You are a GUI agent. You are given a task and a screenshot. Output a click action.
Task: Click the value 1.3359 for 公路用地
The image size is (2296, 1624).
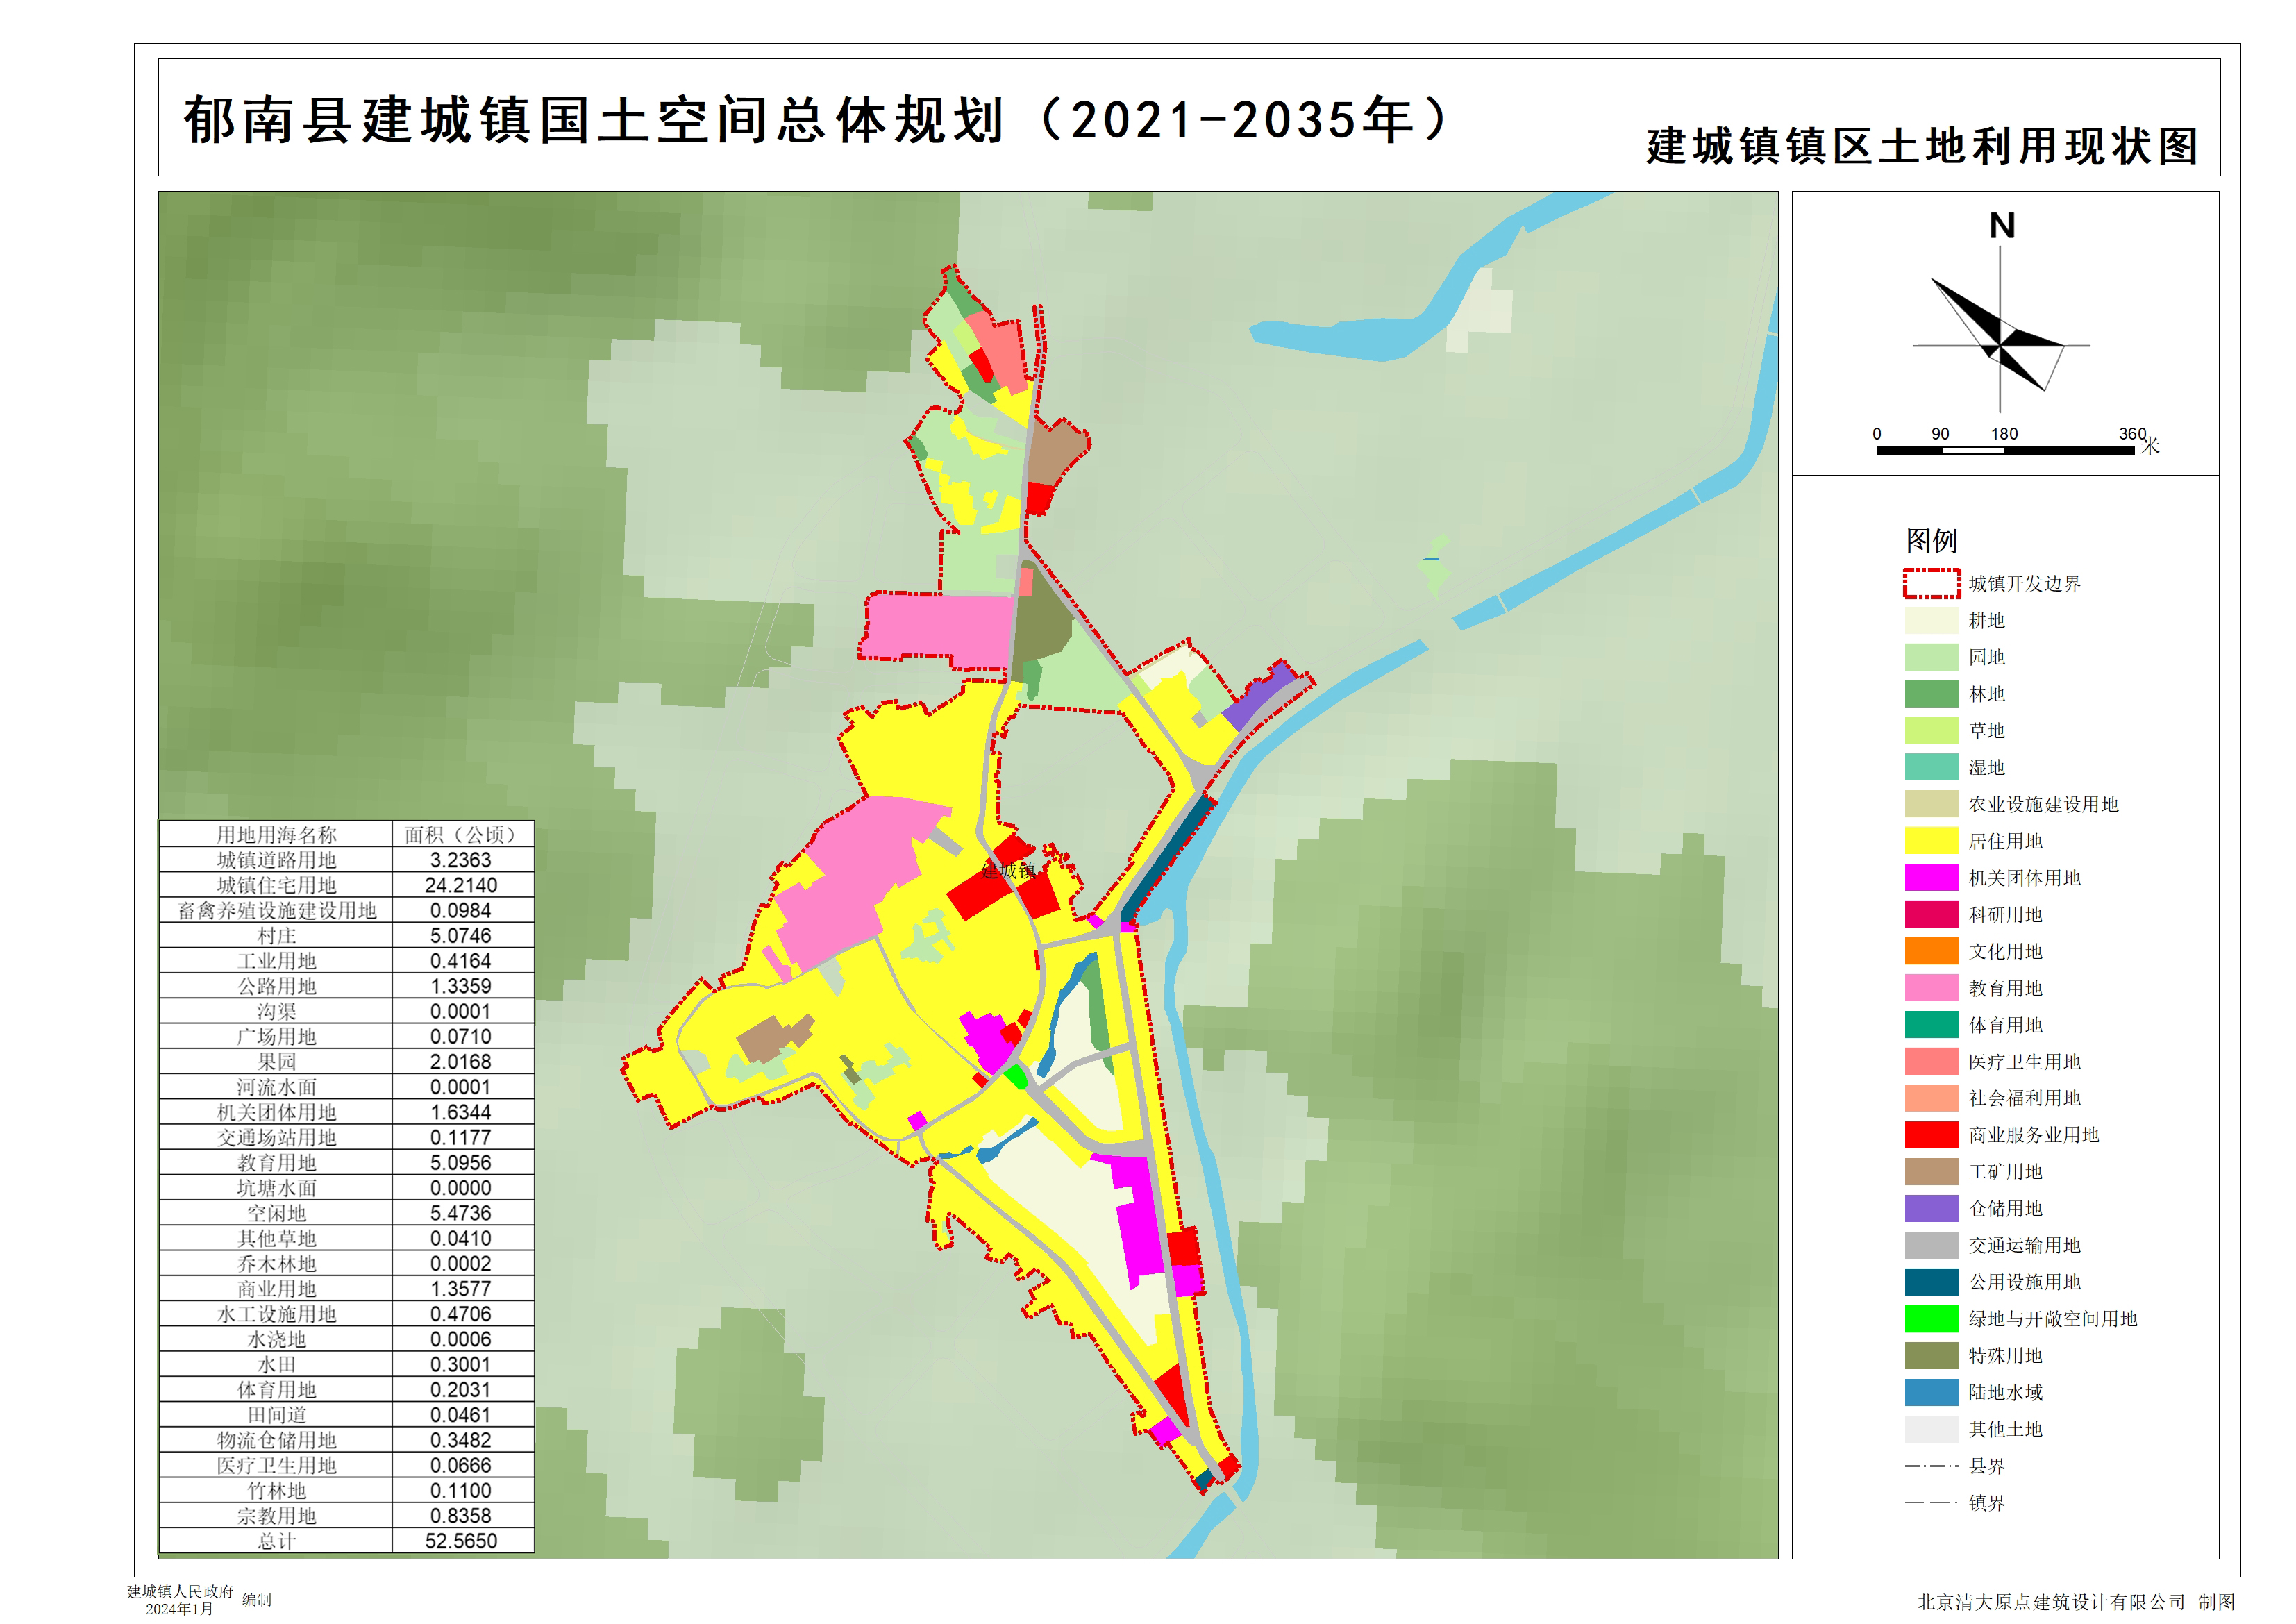pos(461,986)
